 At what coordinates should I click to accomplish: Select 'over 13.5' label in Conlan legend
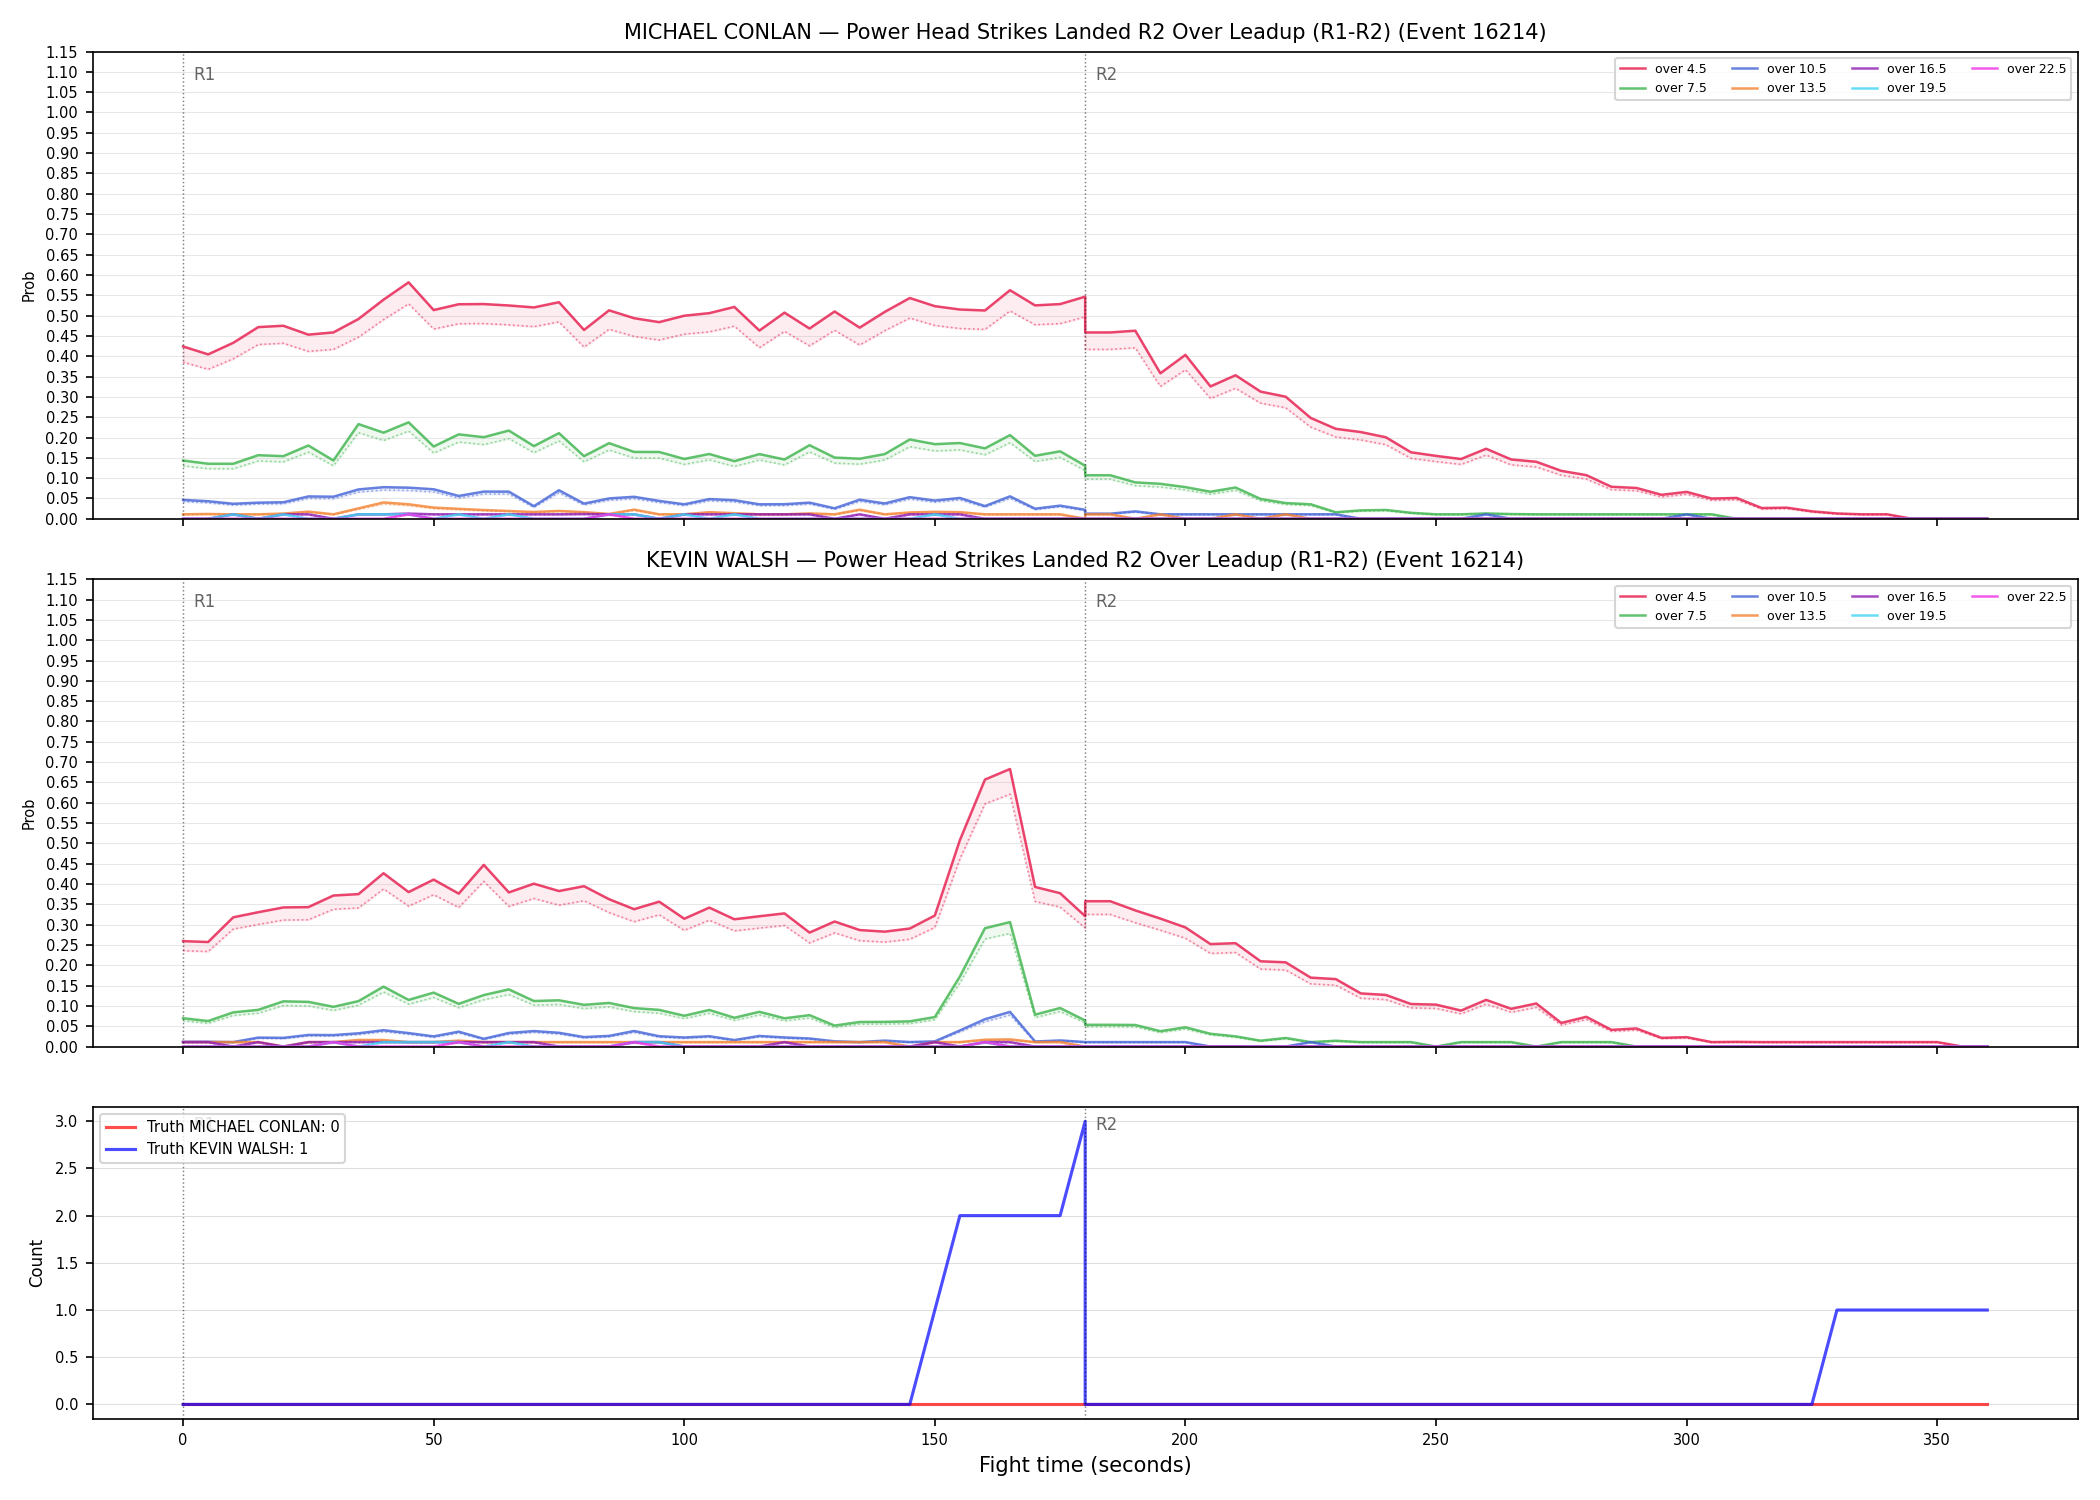1796,88
